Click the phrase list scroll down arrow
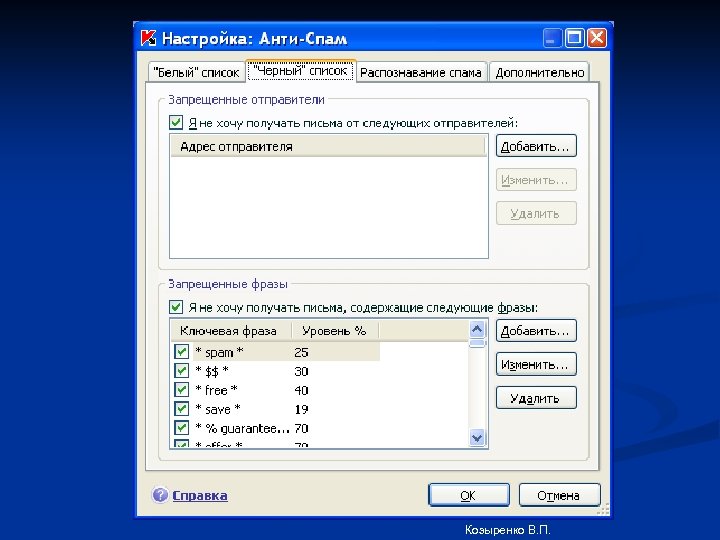Screen dimensions: 720x540 [477, 438]
